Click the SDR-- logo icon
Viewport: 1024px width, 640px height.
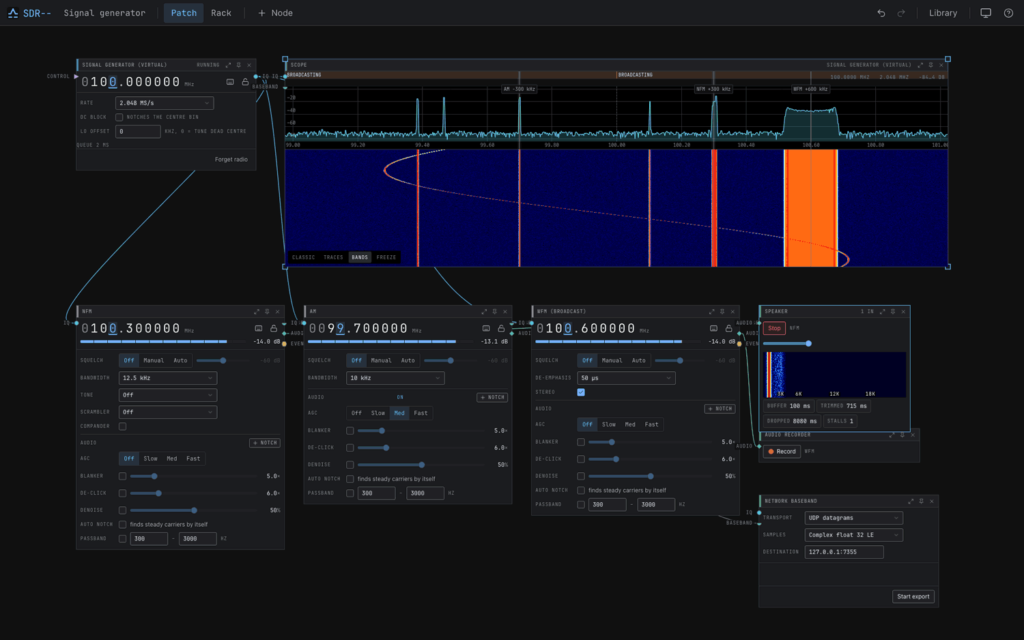click(12, 13)
